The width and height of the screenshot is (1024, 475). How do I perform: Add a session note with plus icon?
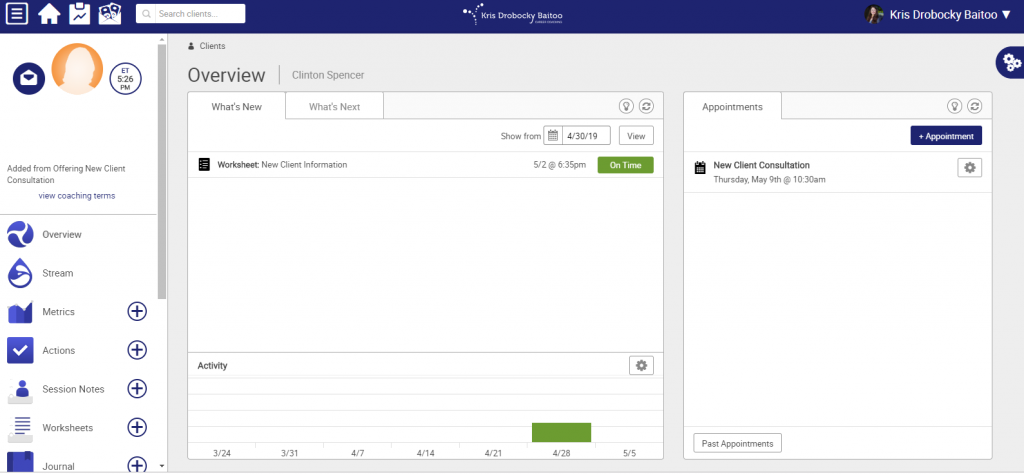click(136, 389)
